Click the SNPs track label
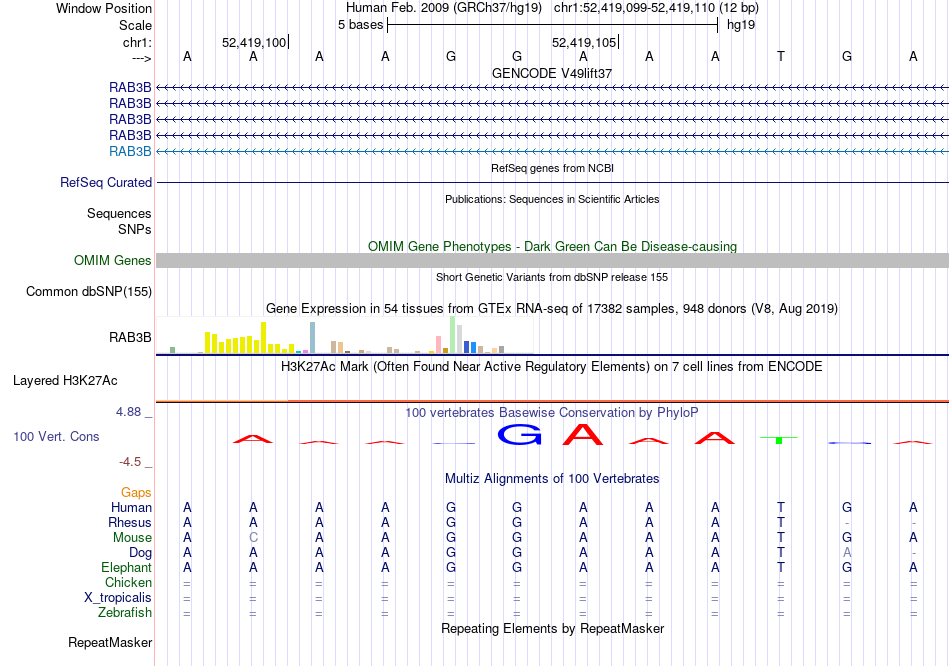The width and height of the screenshot is (950, 666). [x=135, y=230]
